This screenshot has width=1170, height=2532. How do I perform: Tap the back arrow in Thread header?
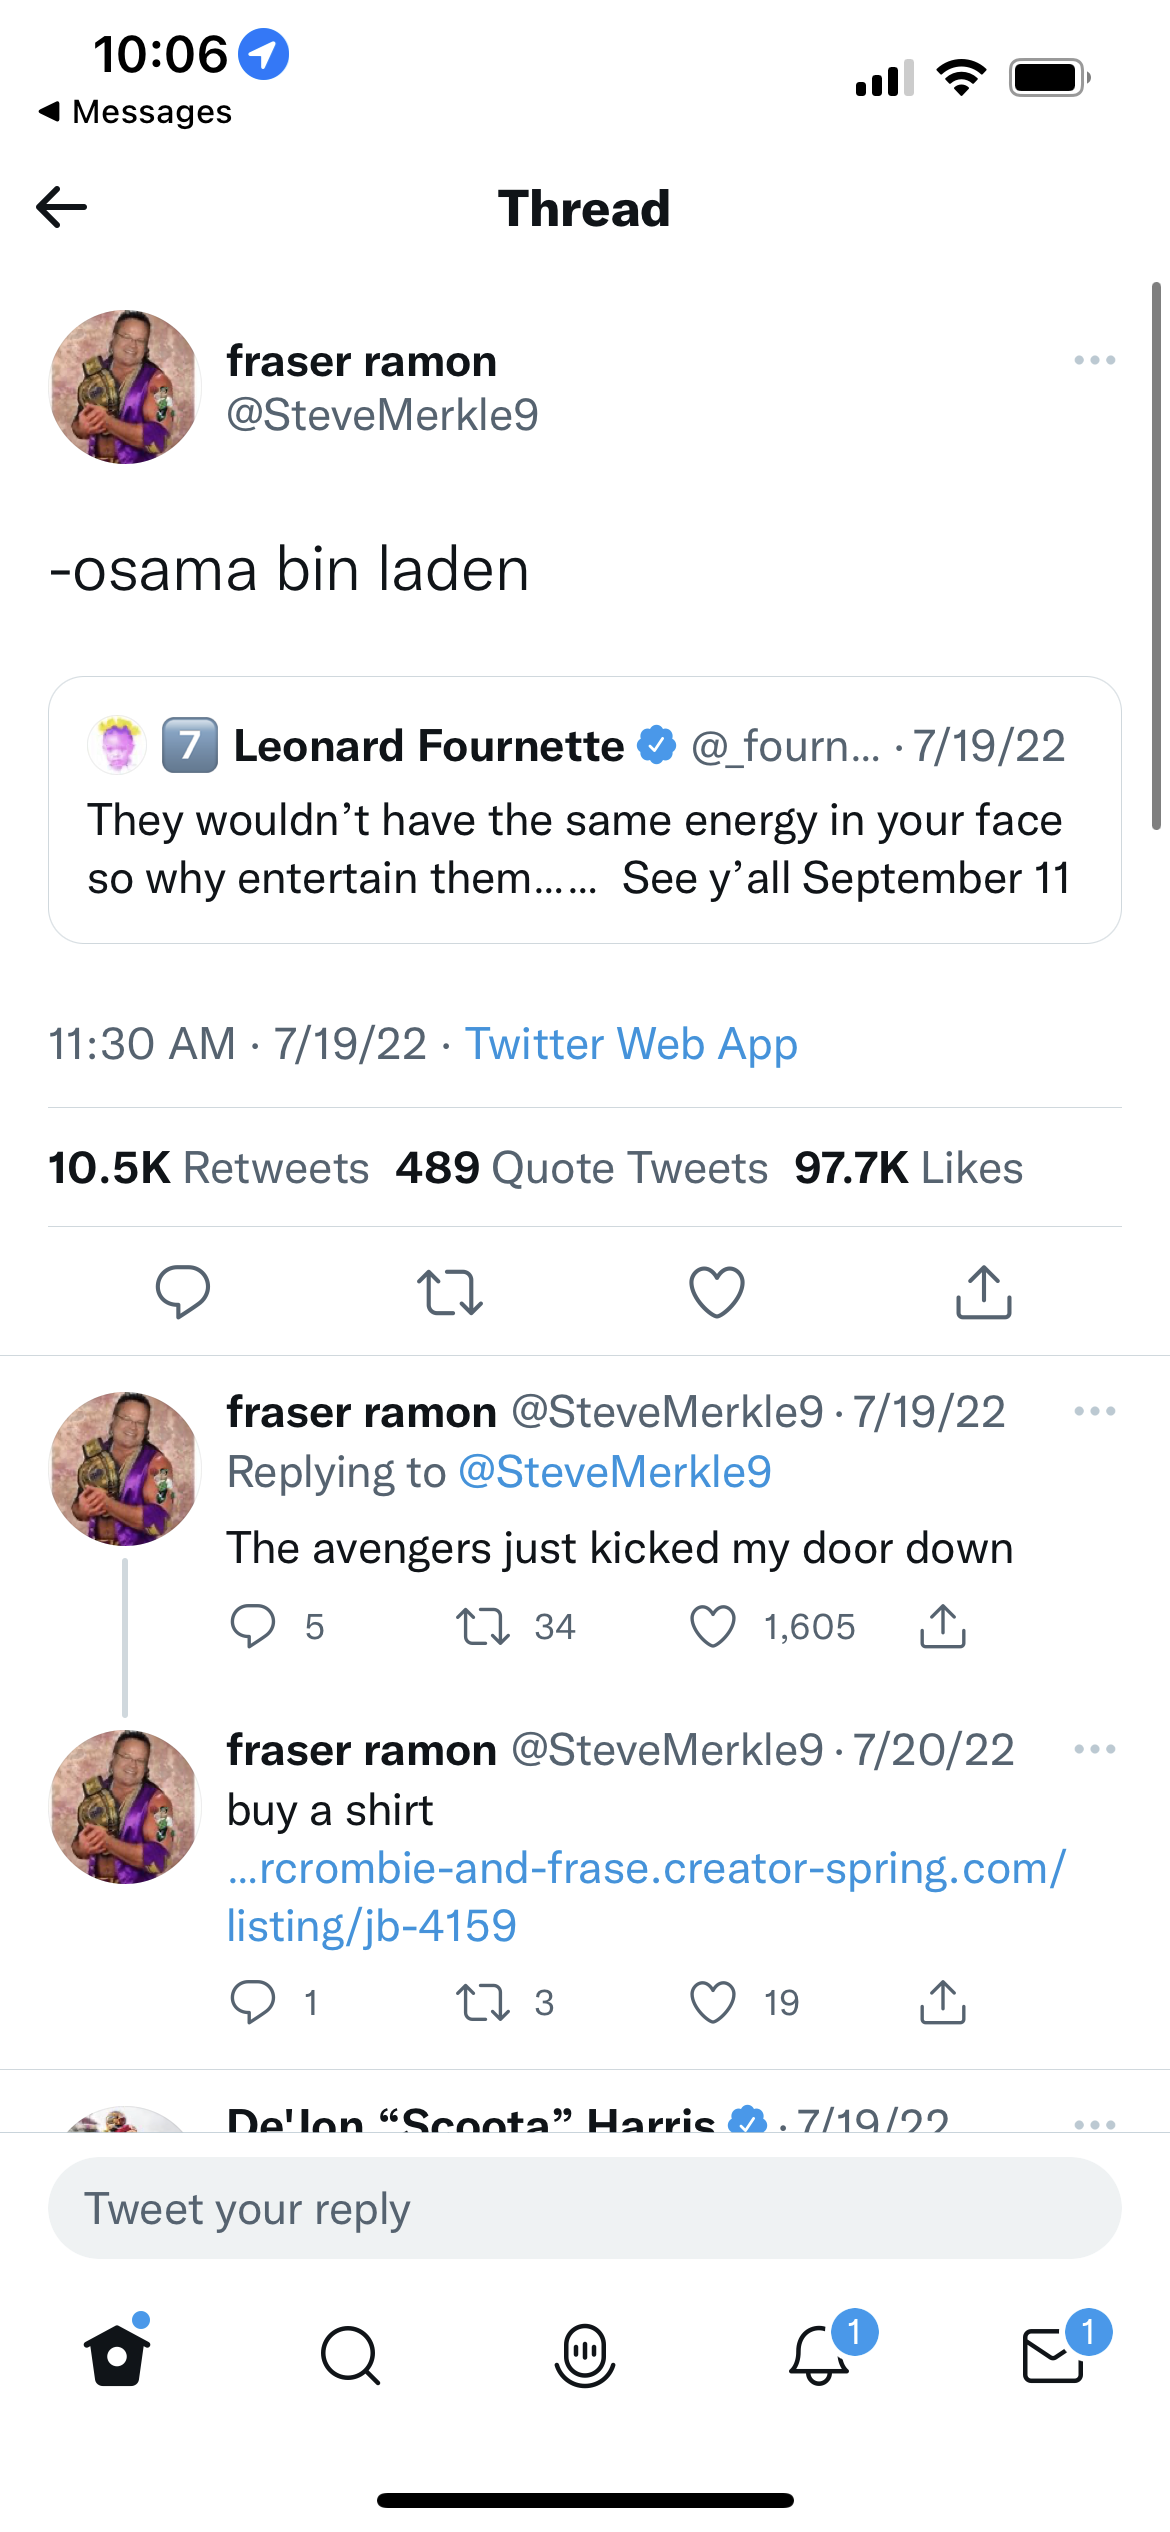(x=62, y=208)
